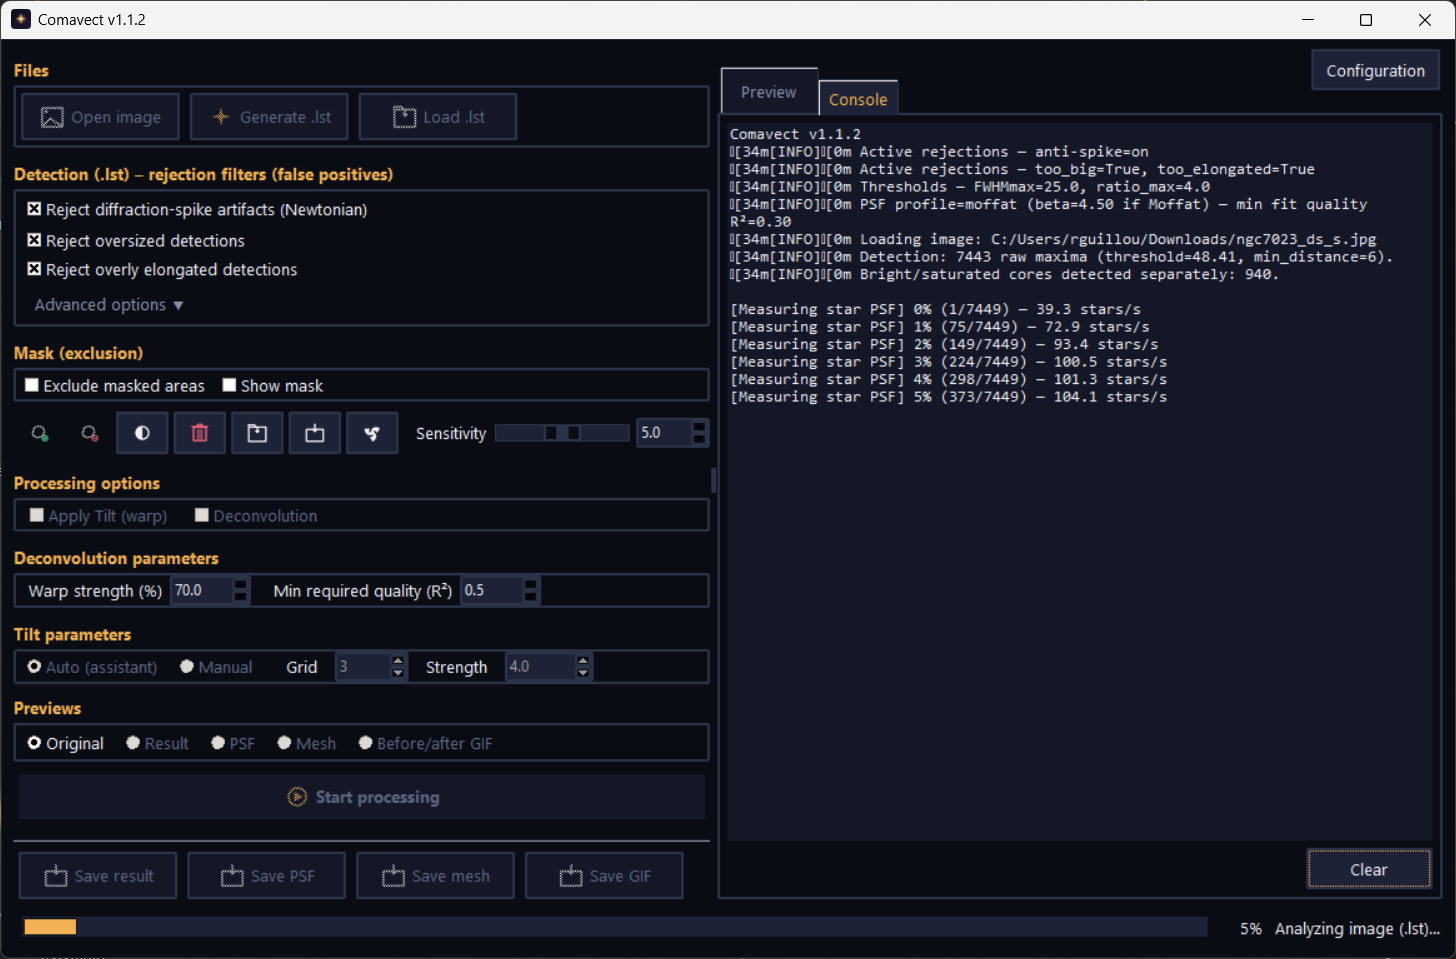Screen dimensions: 1456x959
Task: Enable the Show mask checkbox
Action: click(229, 385)
